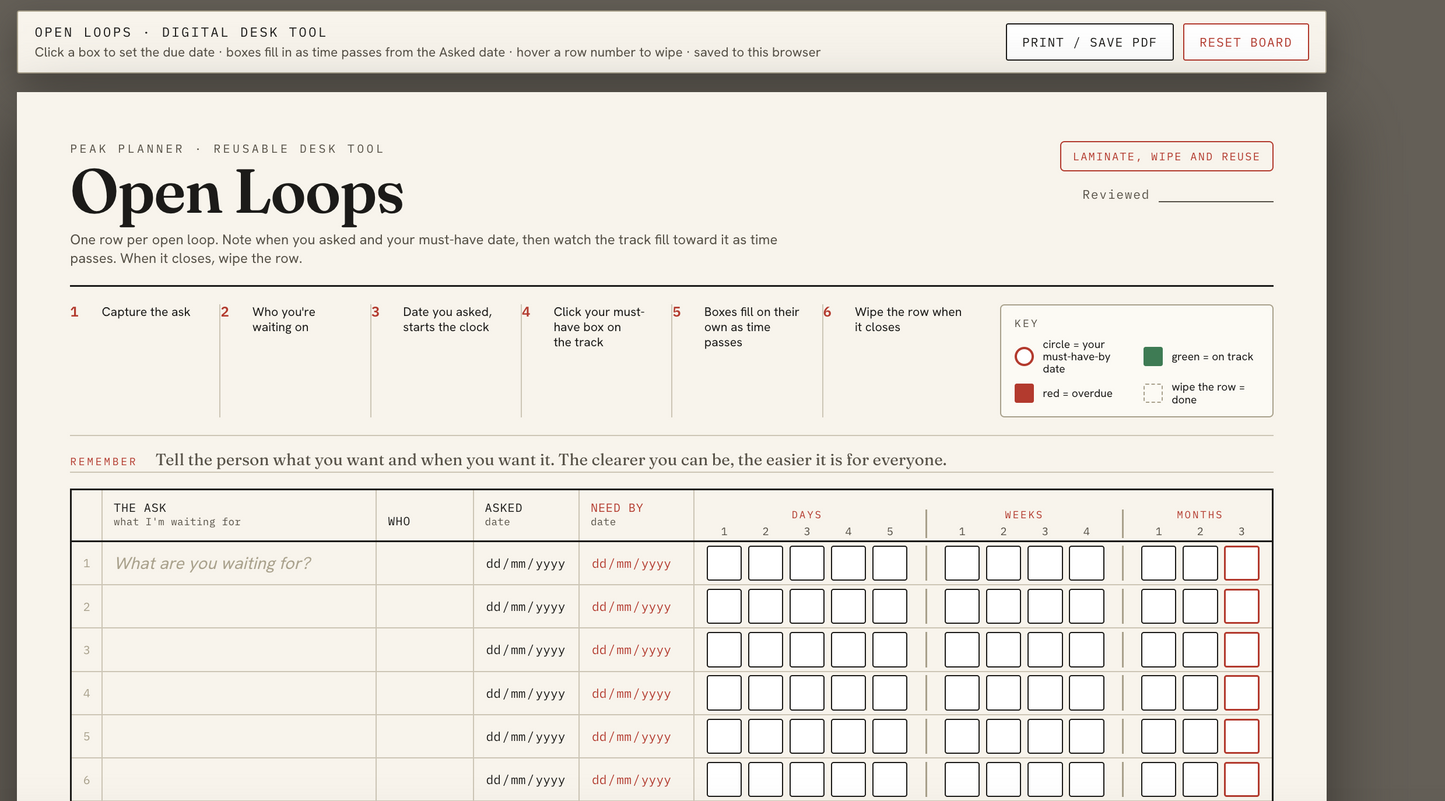Viewport: 1445px width, 801px height.
Task: Set the Need By date in row 1
Action: pos(631,563)
